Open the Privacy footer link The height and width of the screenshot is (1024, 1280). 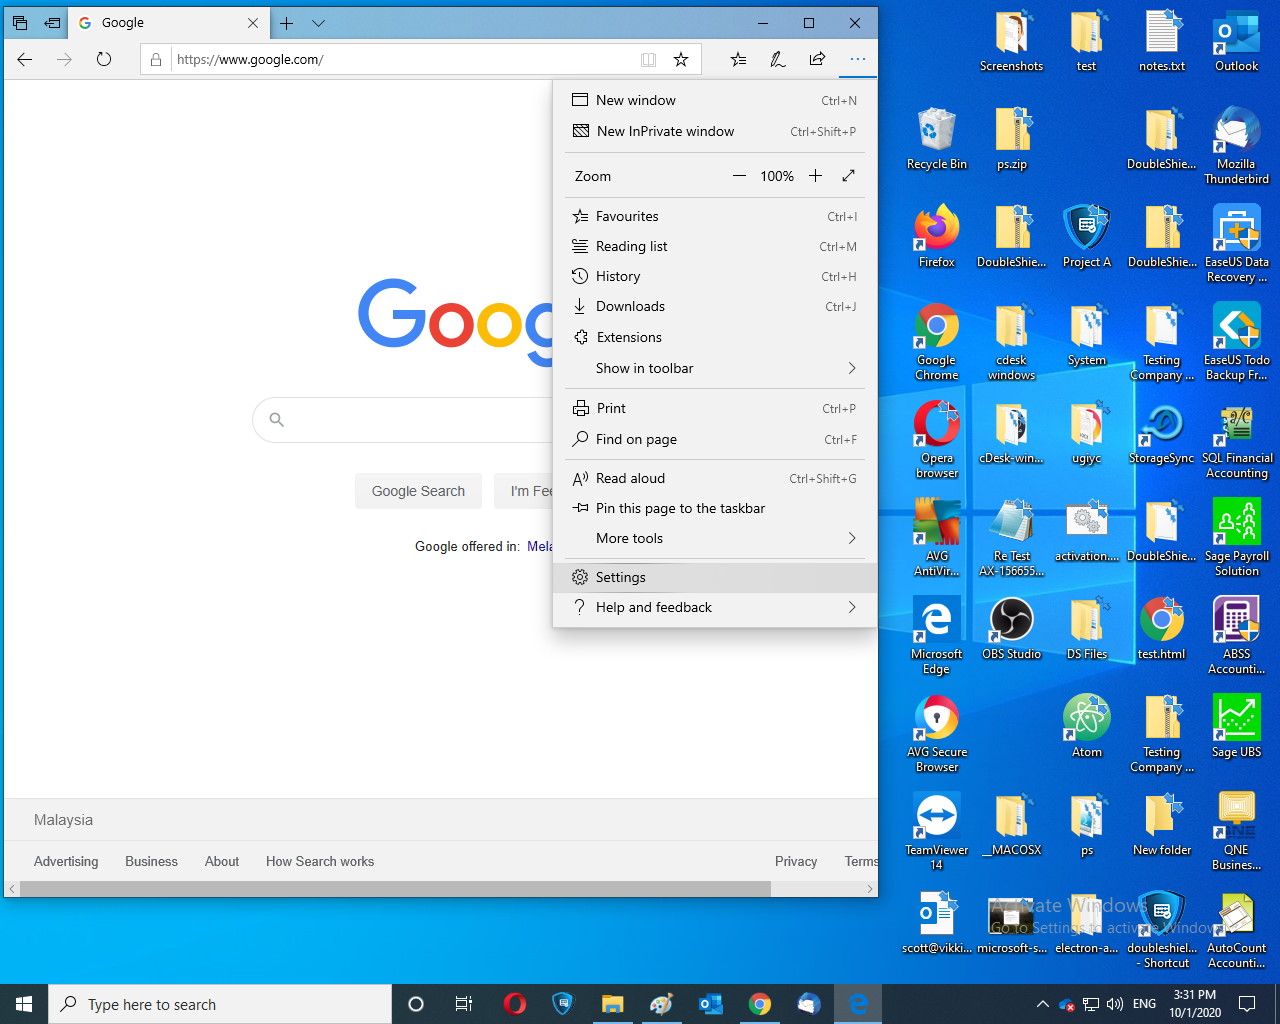point(796,861)
